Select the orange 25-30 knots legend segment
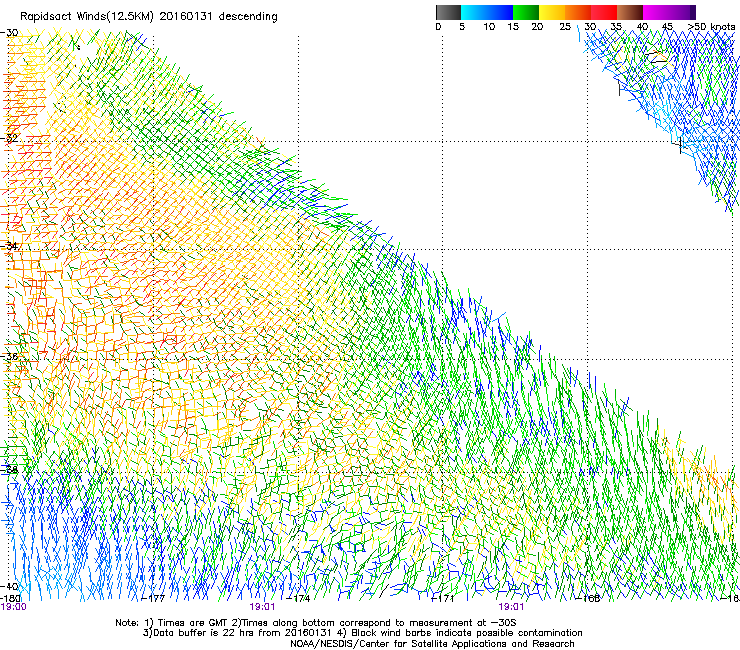The width and height of the screenshot is (740, 650). coord(578,12)
